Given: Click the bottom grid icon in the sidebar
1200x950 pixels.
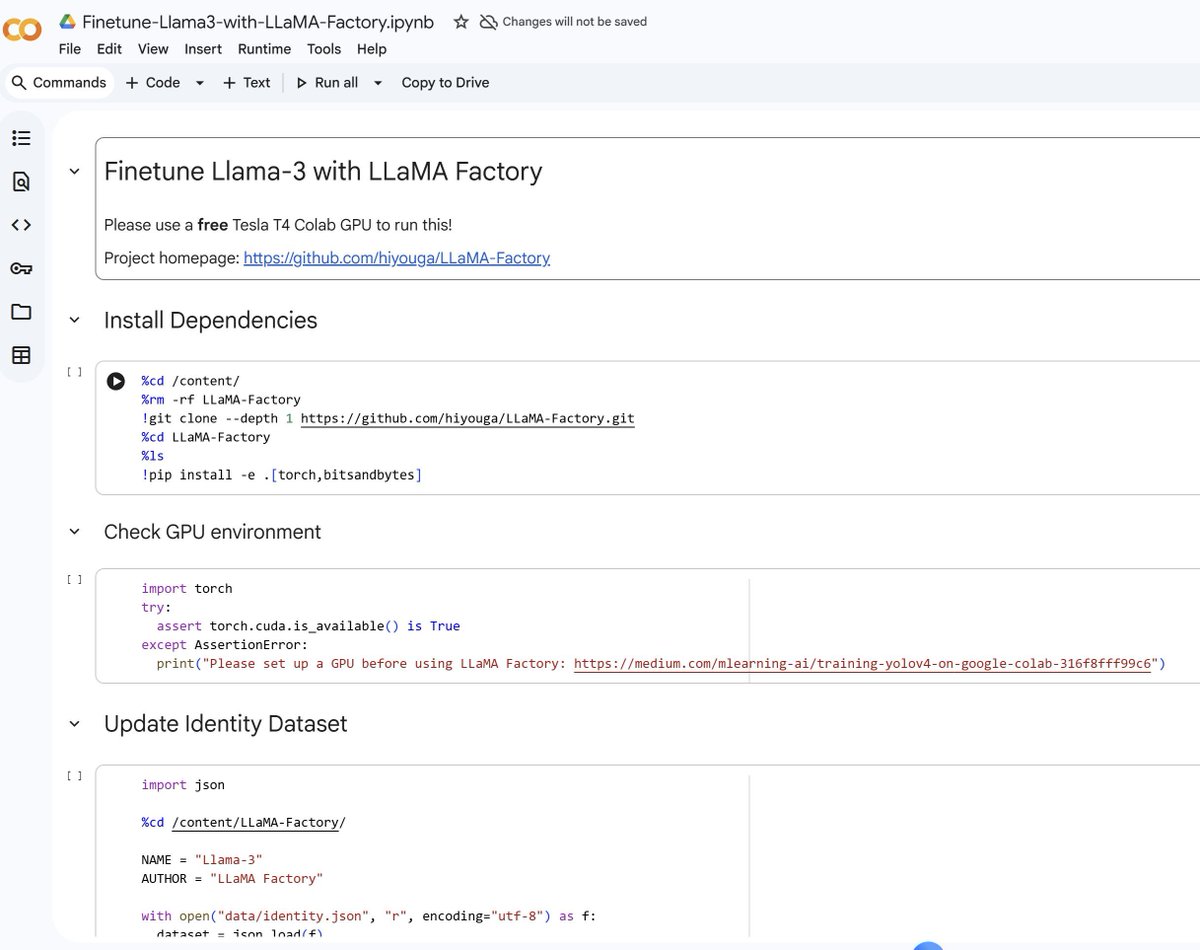Looking at the screenshot, I should (22, 355).
